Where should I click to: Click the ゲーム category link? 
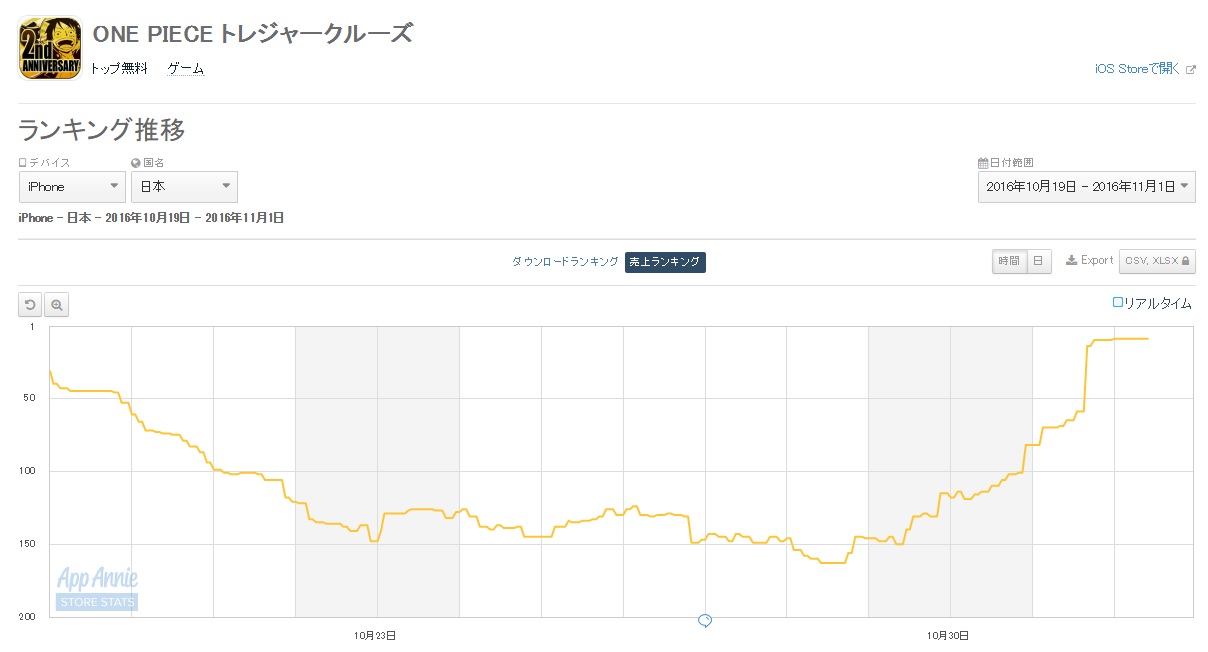point(185,69)
